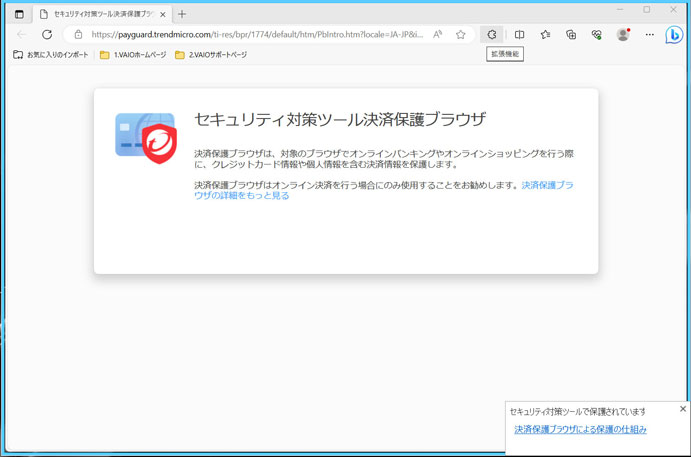Minimize the browser window
The width and height of the screenshot is (691, 457).
coord(620,9)
